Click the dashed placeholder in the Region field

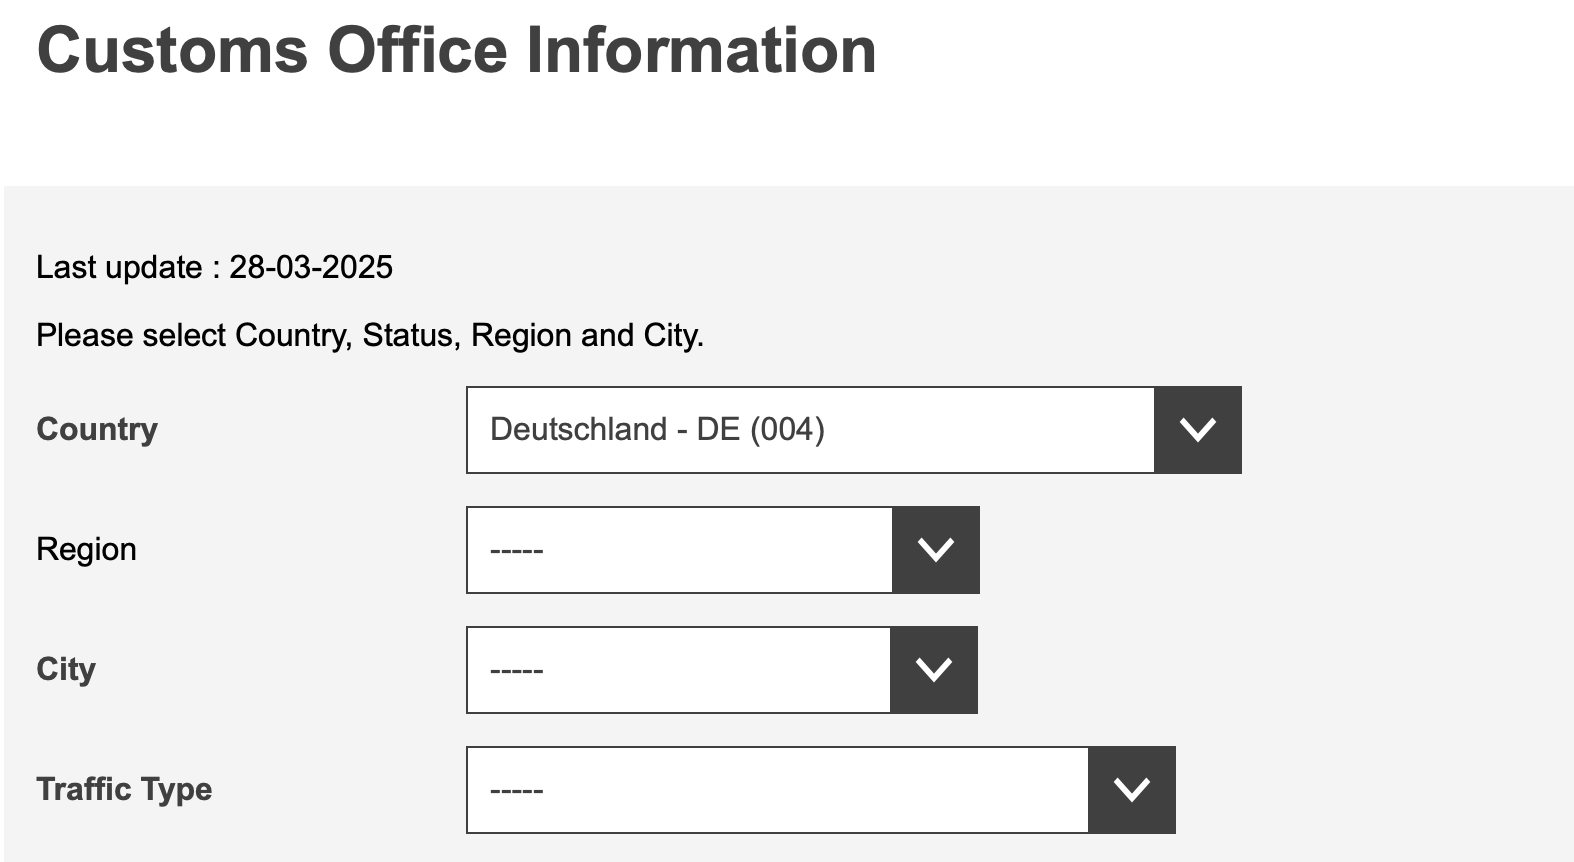click(x=516, y=551)
